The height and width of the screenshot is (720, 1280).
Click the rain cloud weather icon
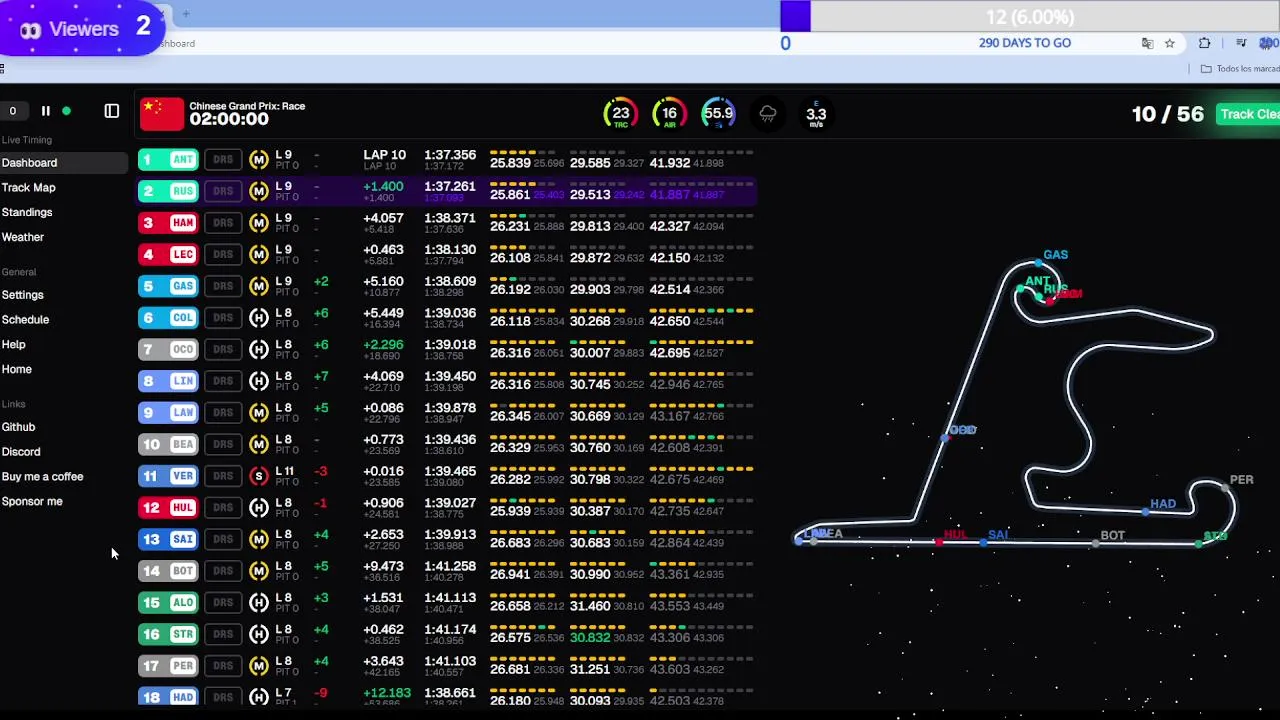coord(767,114)
